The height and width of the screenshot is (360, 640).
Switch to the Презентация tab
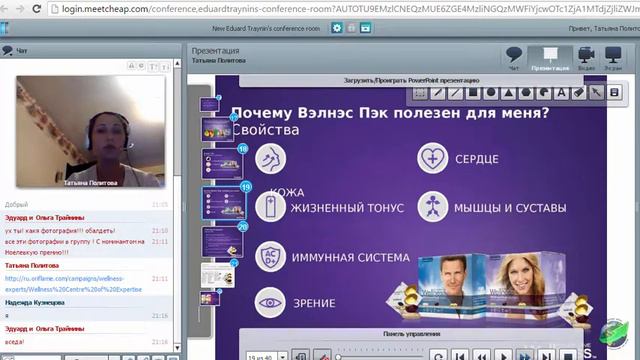tap(550, 58)
